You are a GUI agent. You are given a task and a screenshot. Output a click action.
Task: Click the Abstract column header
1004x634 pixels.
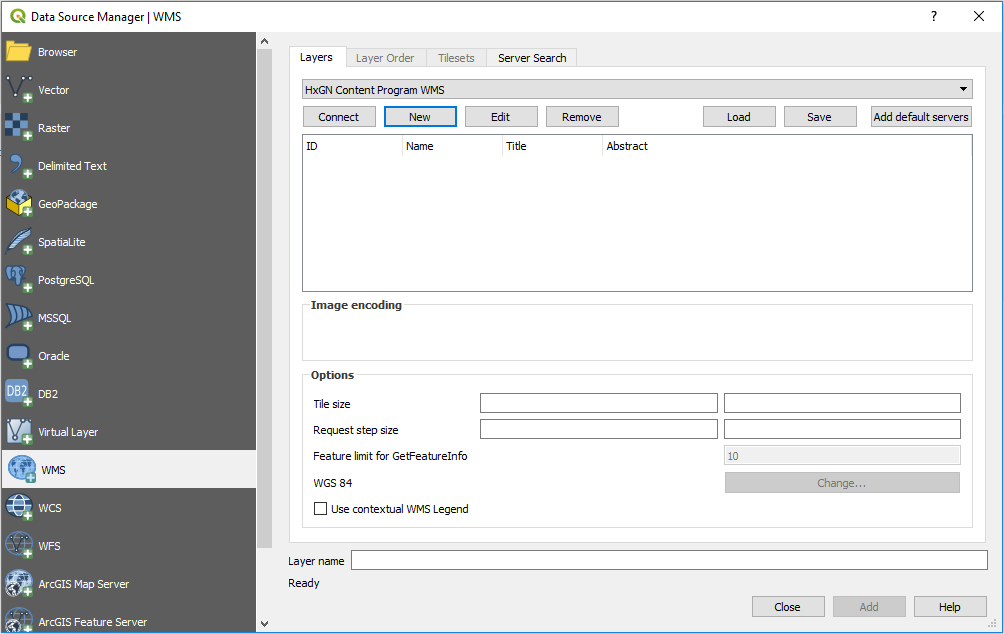[627, 146]
